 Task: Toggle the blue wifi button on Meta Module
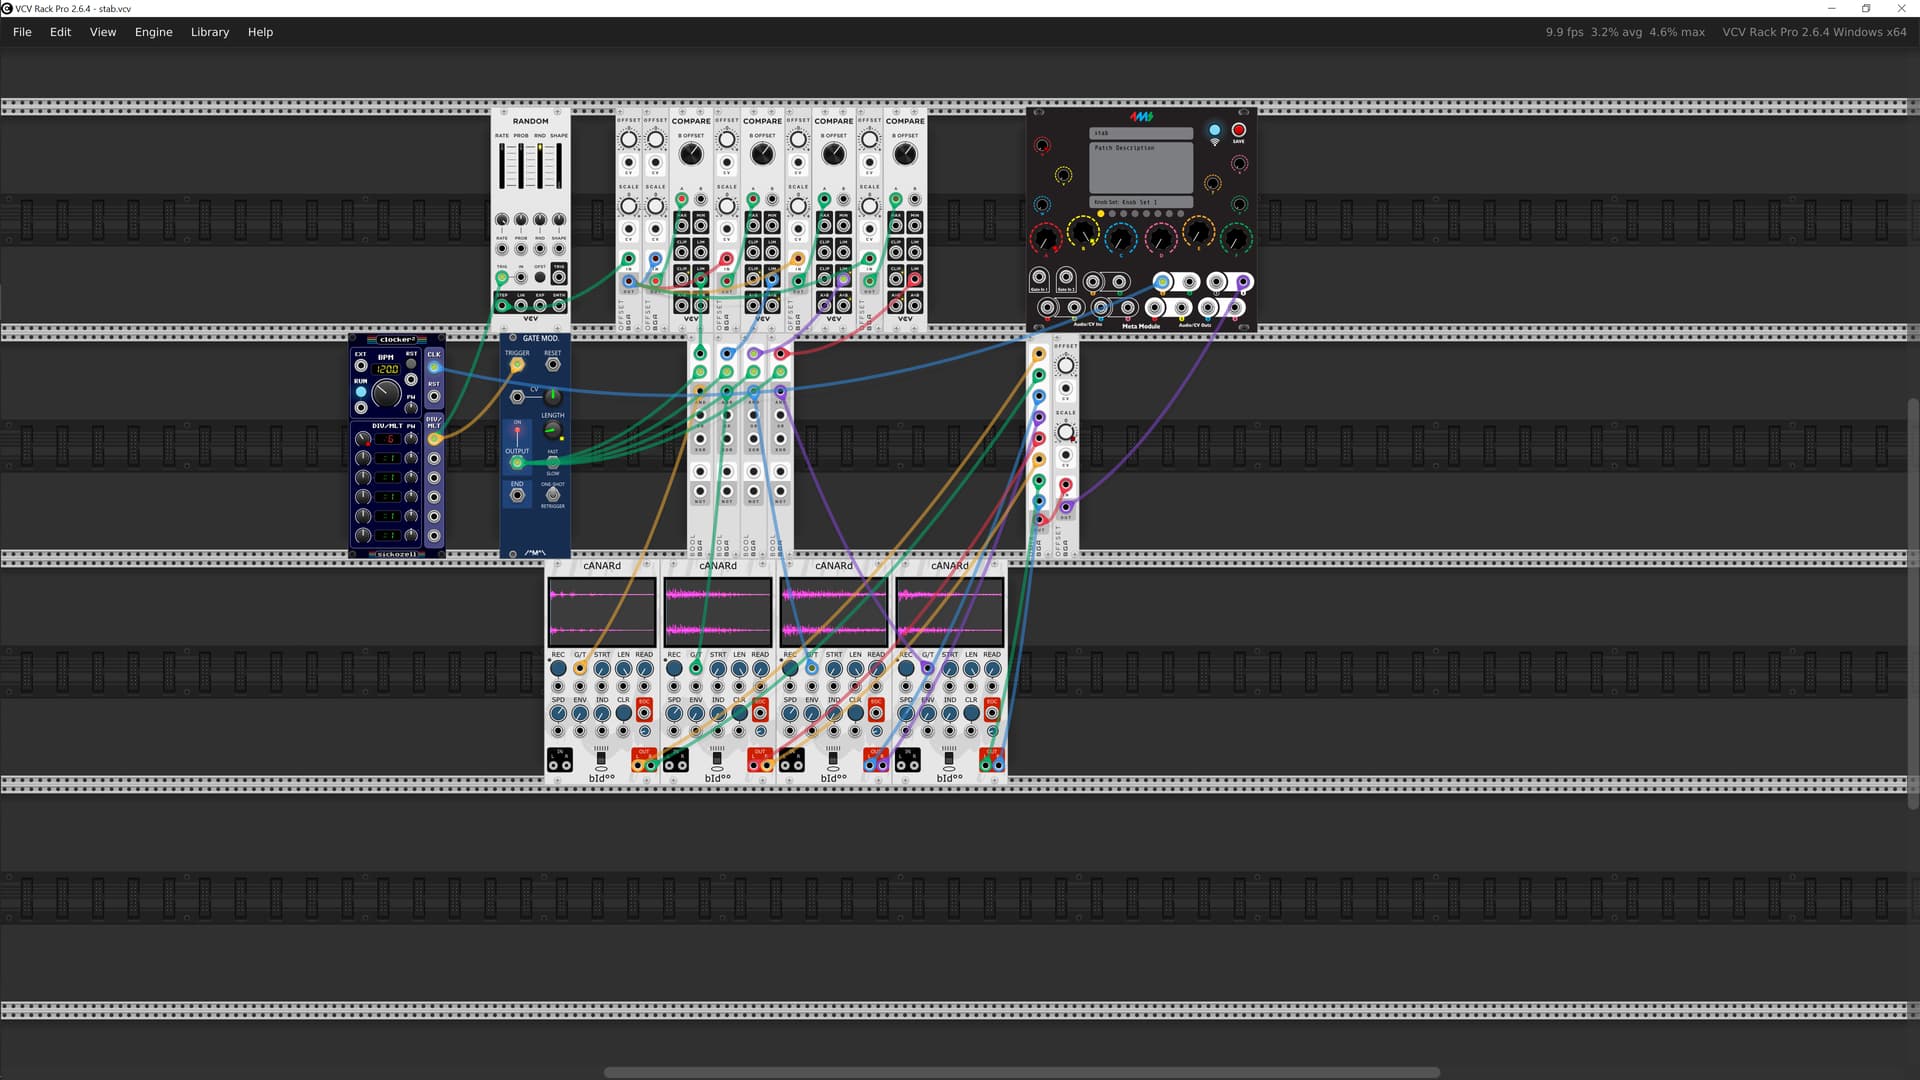coord(1215,130)
